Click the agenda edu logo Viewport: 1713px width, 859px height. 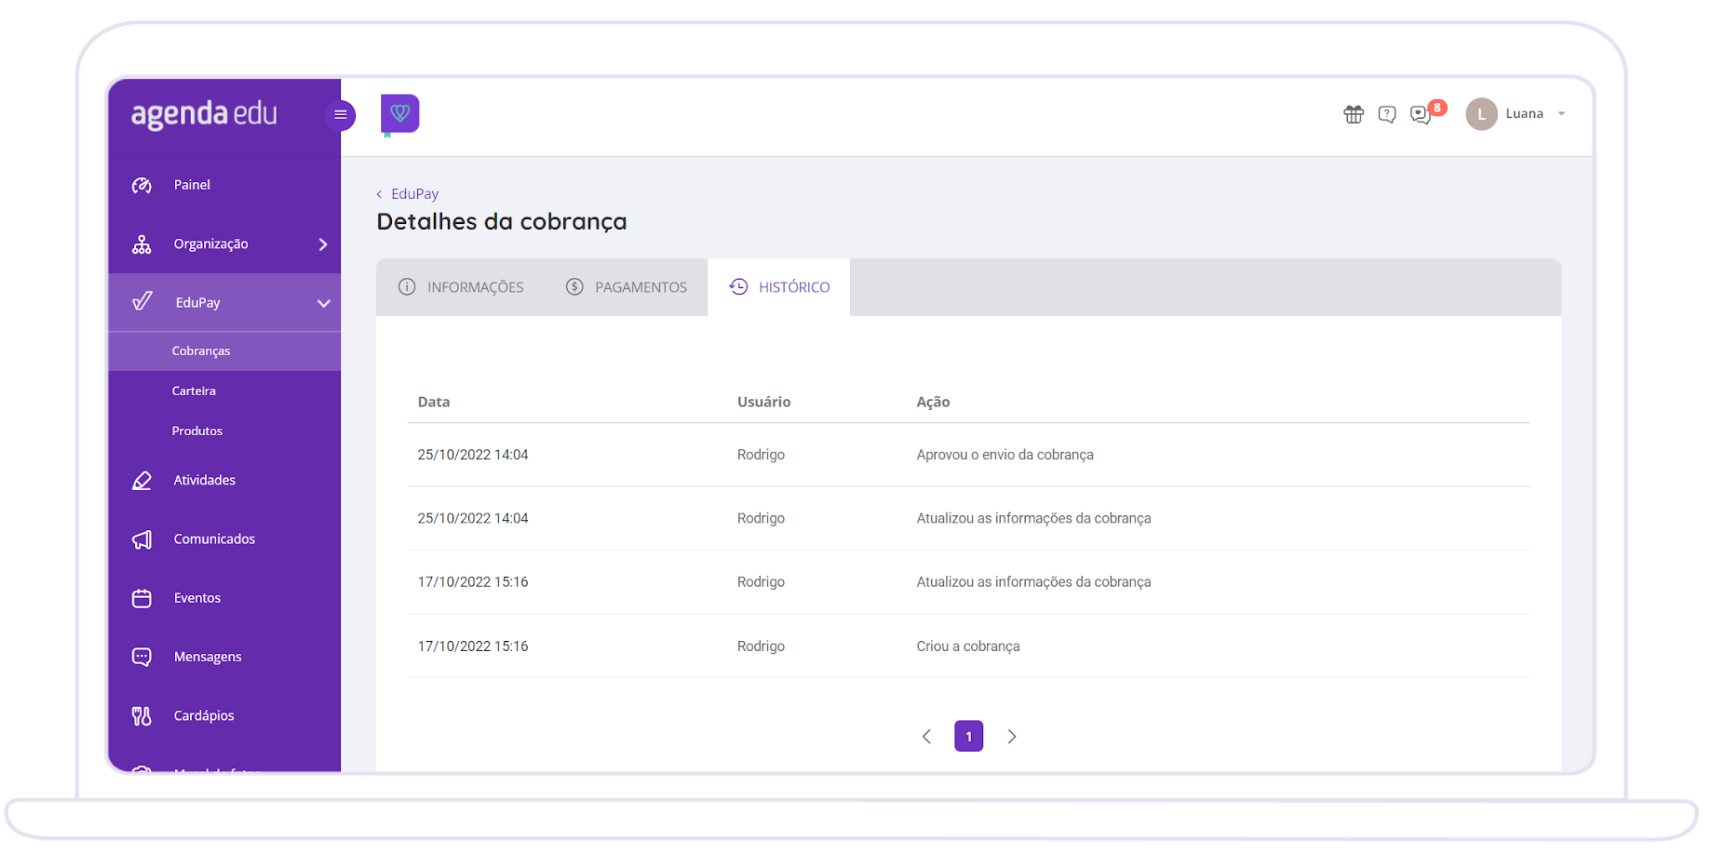click(204, 114)
